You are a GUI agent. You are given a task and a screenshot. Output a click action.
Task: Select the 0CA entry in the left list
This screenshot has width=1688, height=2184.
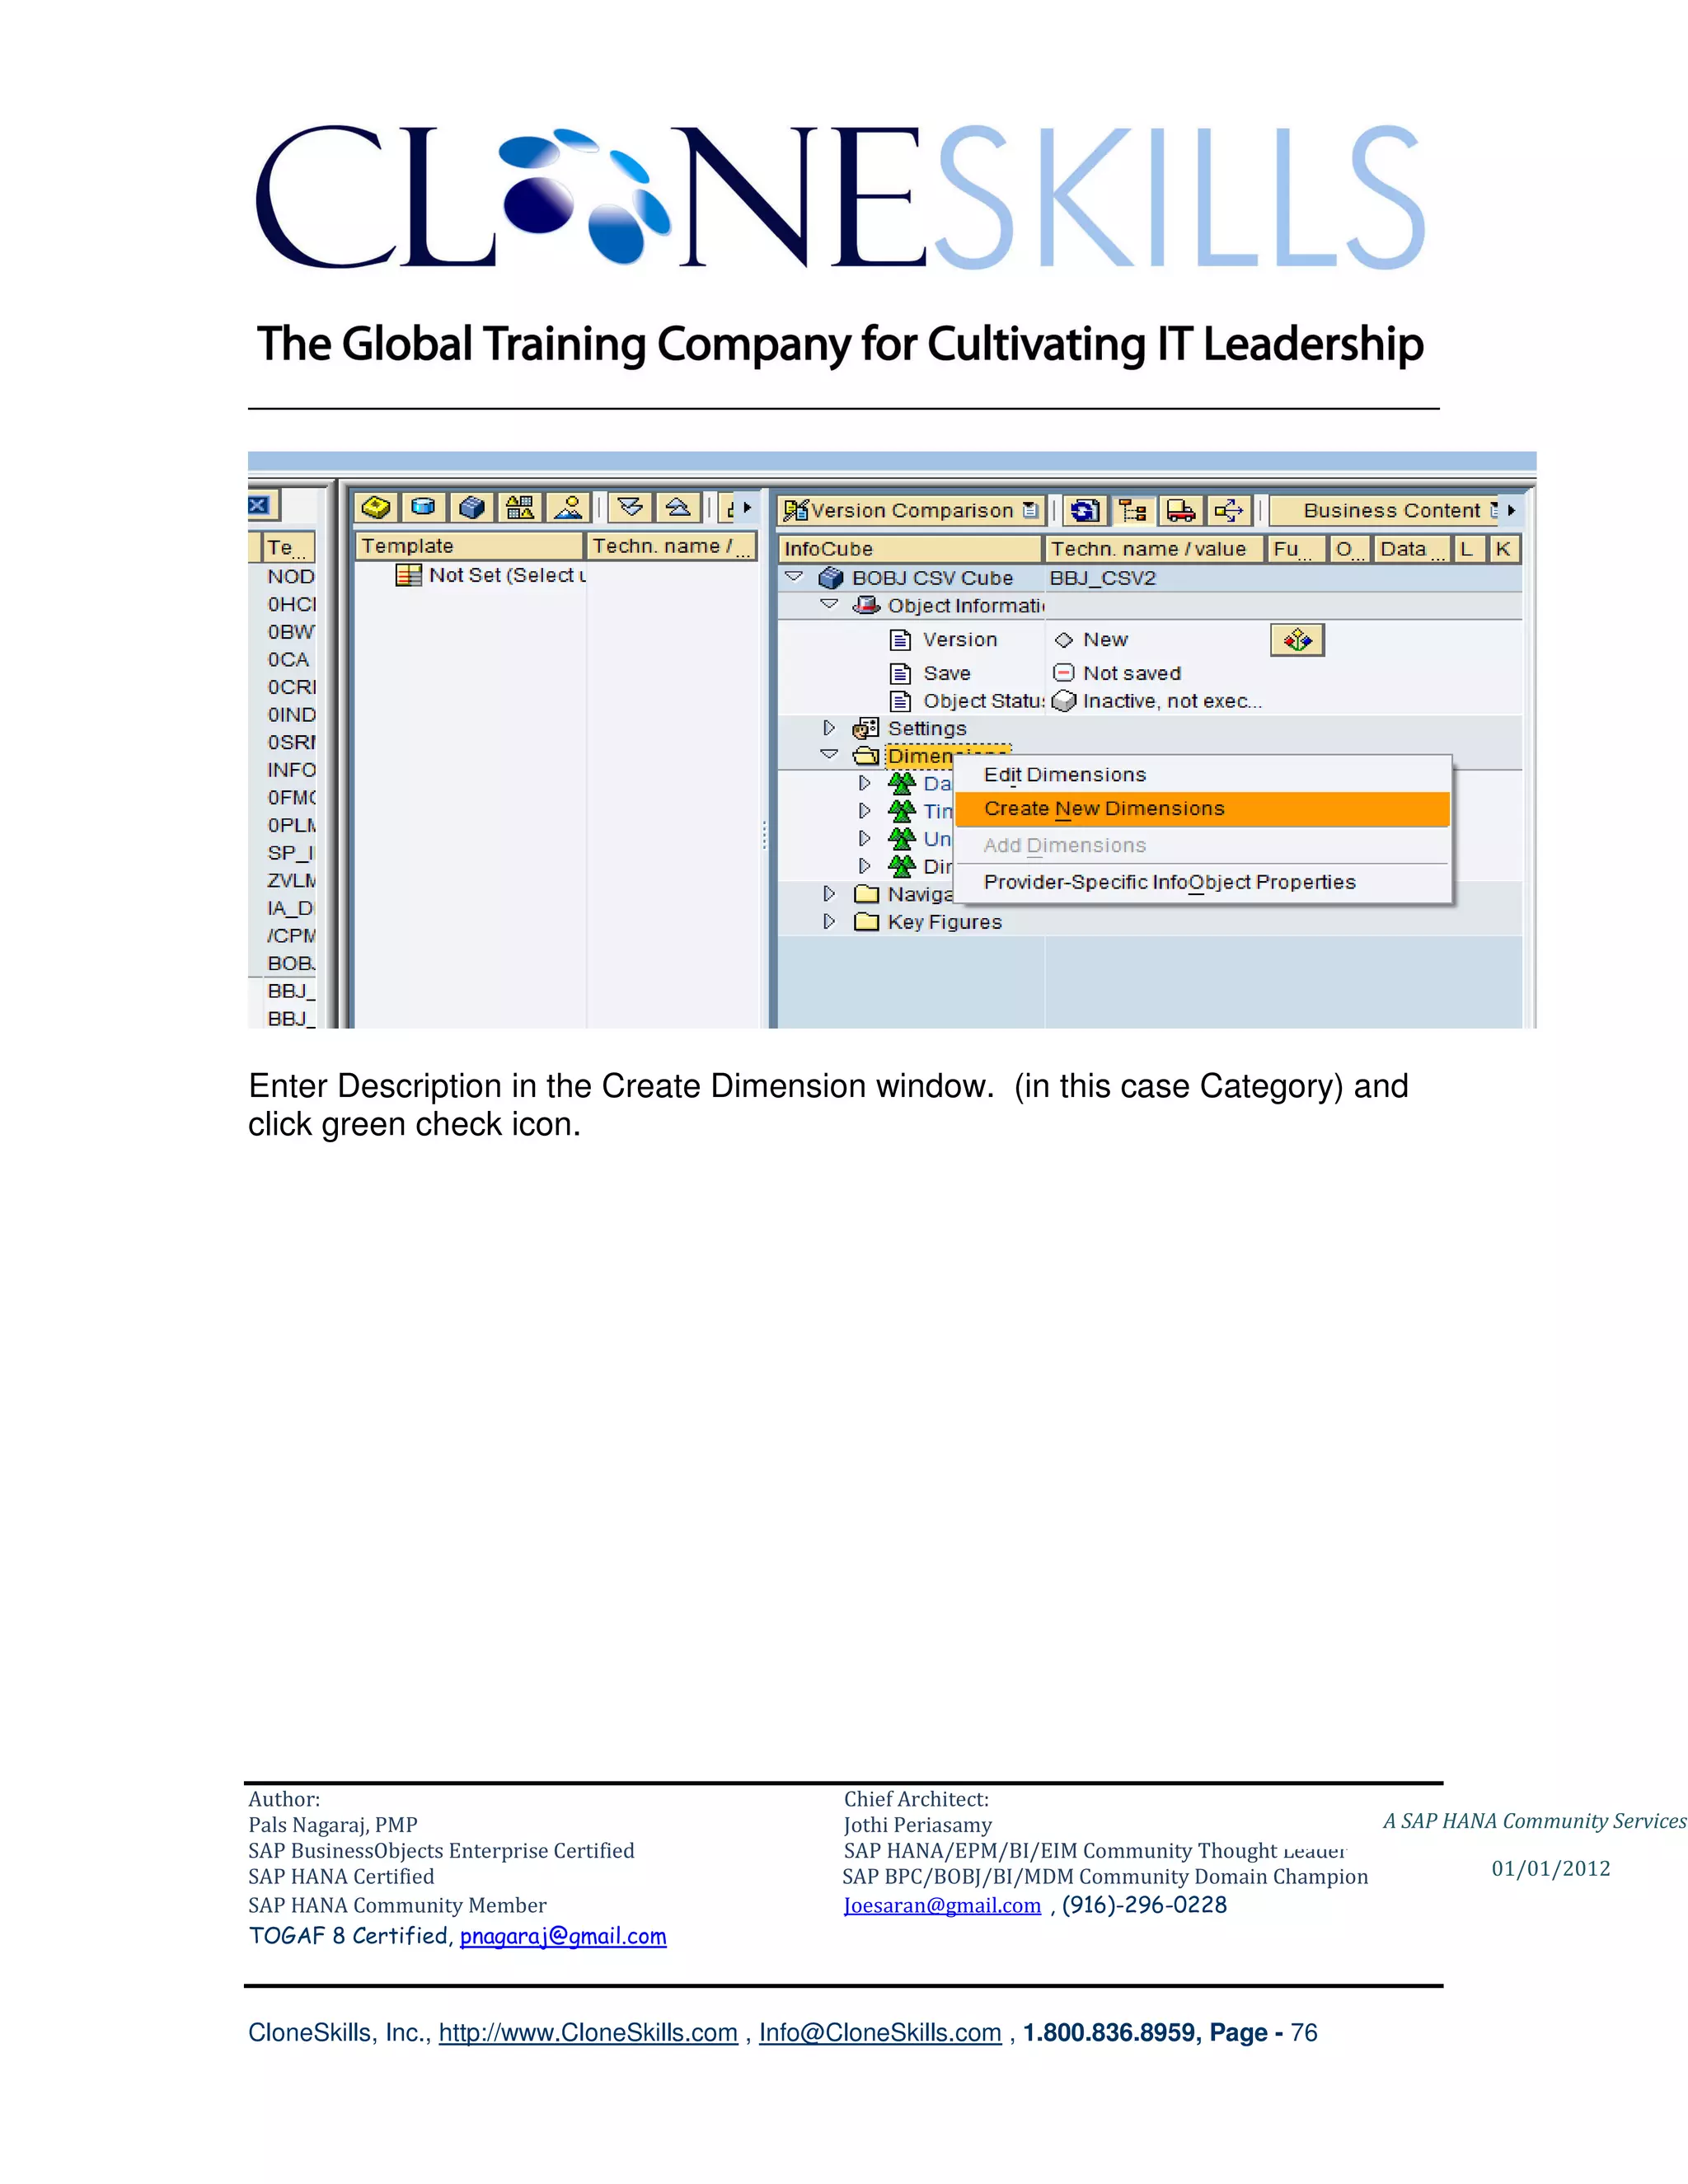(x=288, y=660)
